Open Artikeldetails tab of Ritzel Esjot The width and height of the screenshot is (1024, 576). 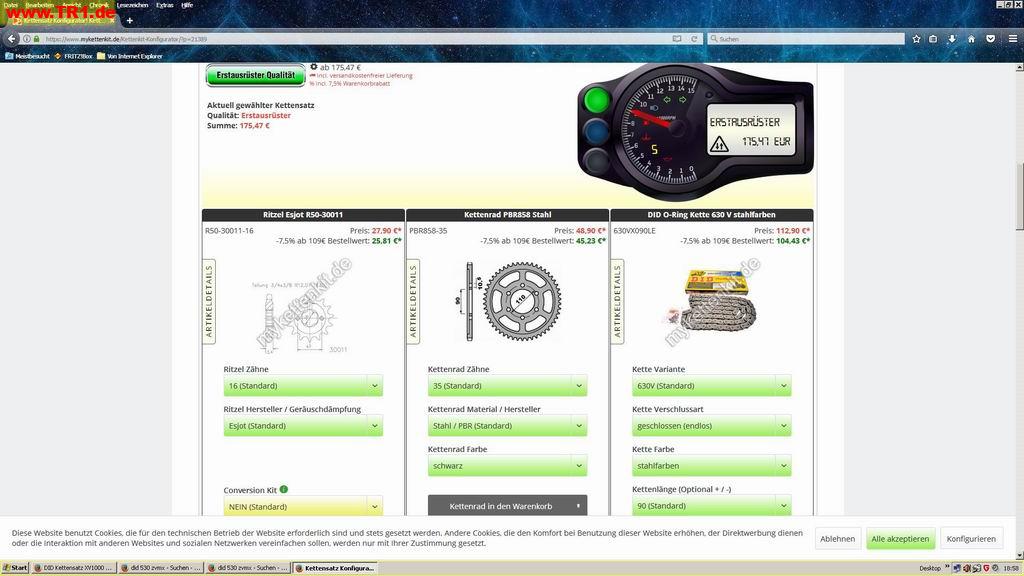click(209, 301)
